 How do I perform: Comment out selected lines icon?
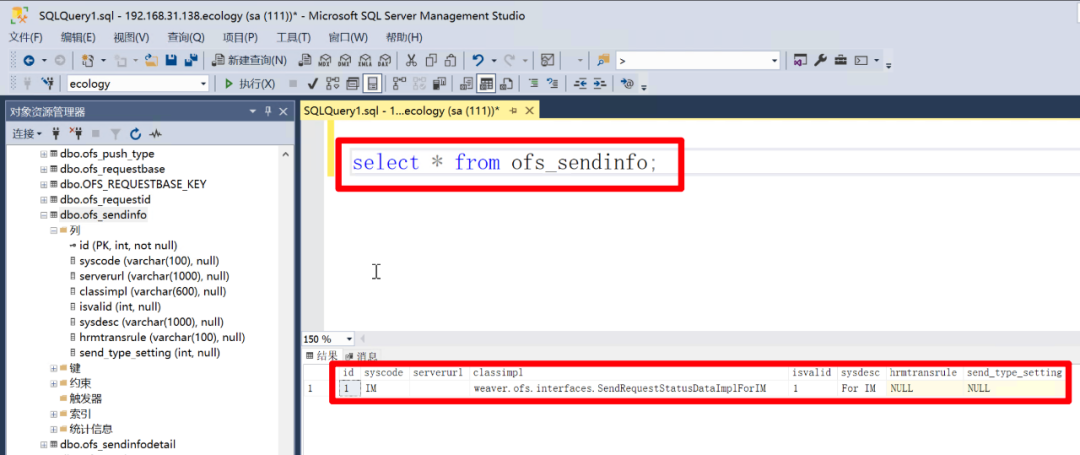click(x=534, y=83)
